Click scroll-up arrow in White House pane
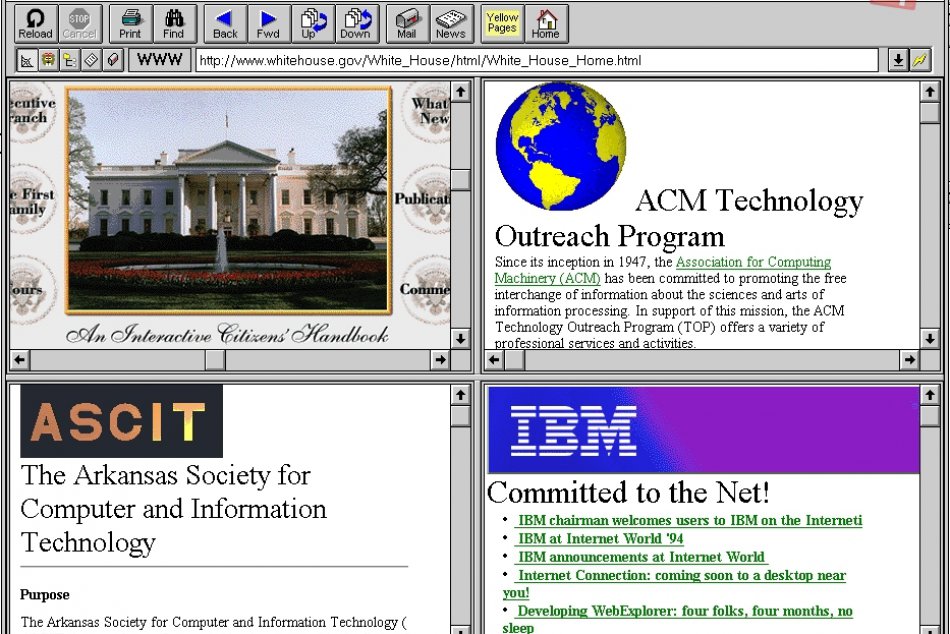 click(460, 92)
